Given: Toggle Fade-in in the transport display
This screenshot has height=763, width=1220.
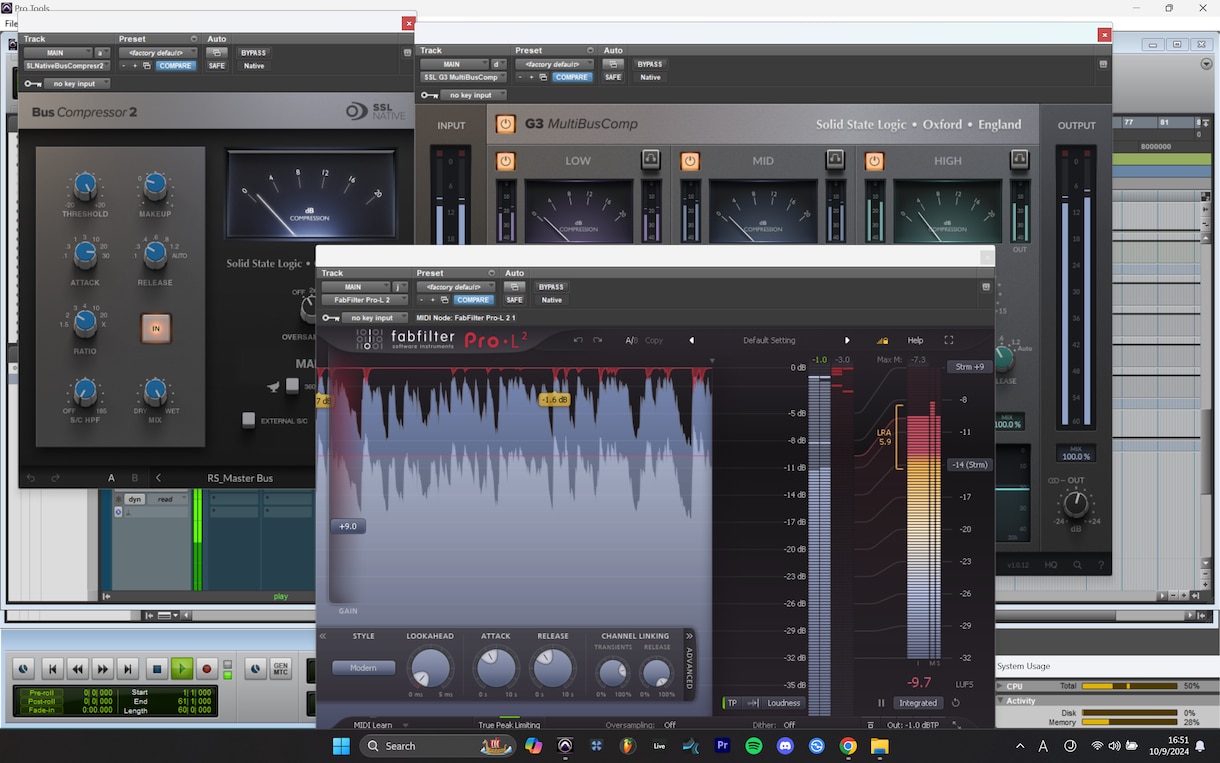Looking at the screenshot, I should tap(42, 710).
